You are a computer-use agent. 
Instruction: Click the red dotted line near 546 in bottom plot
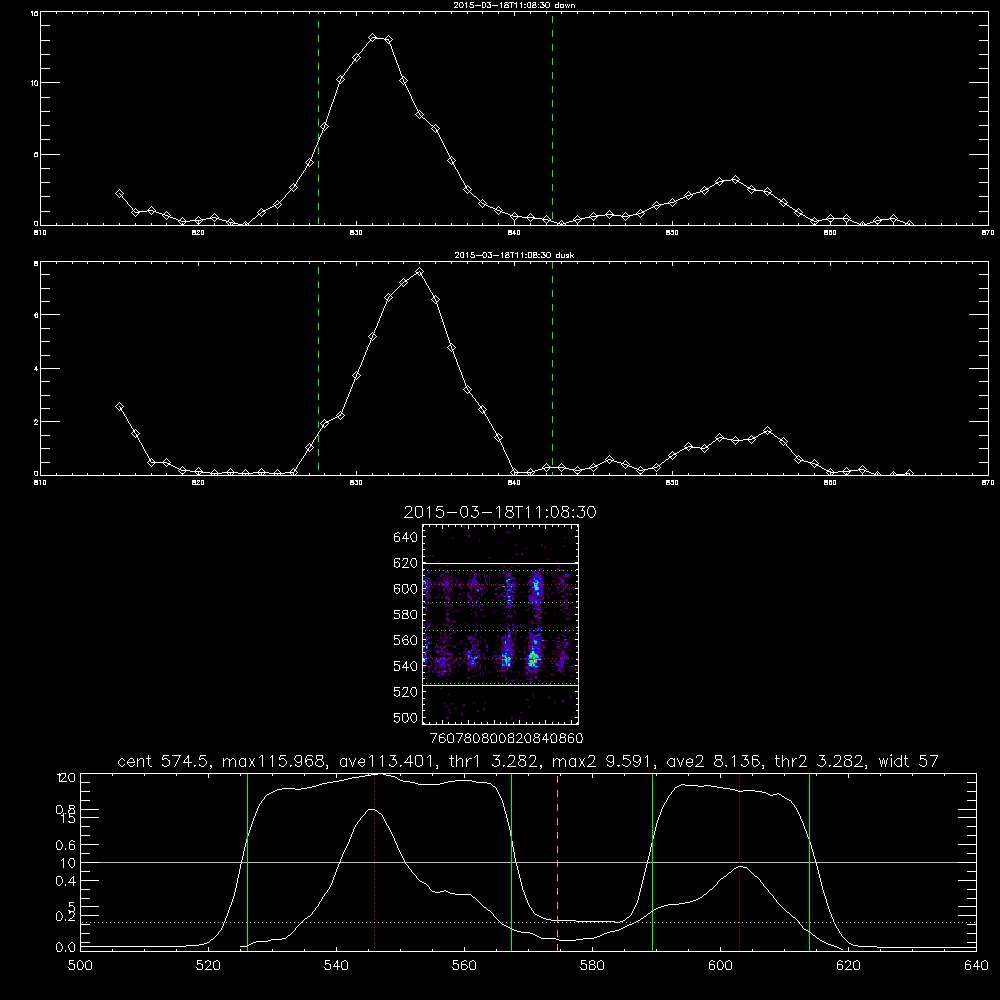[374, 862]
